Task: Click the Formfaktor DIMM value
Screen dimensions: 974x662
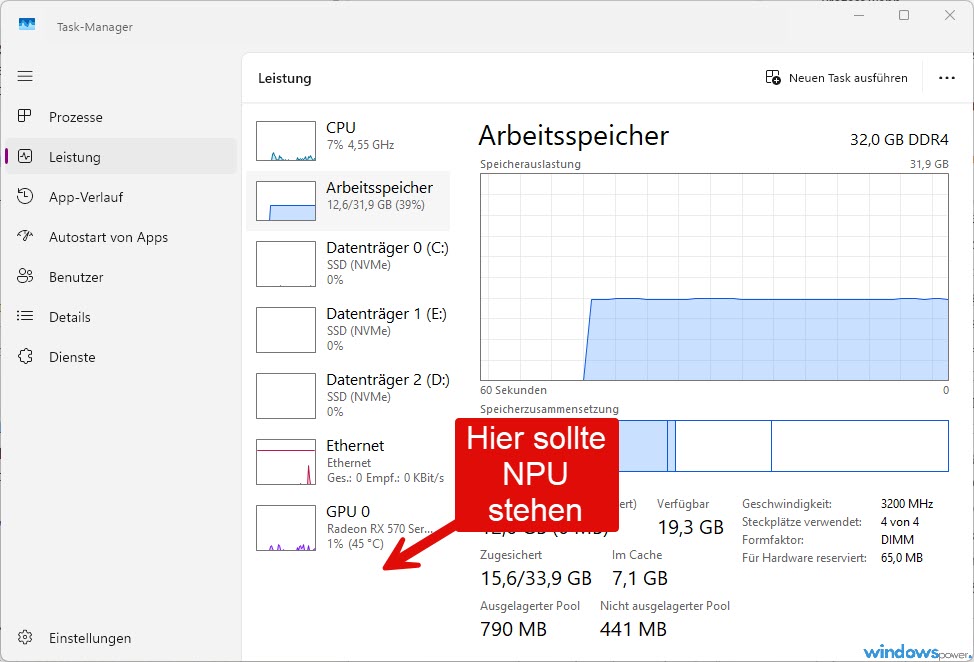Action: coord(897,540)
